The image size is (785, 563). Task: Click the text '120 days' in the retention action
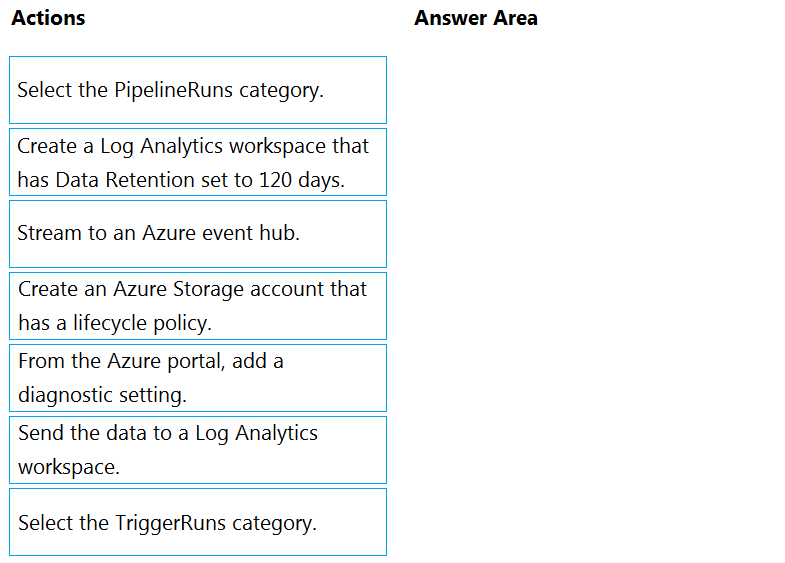301,180
